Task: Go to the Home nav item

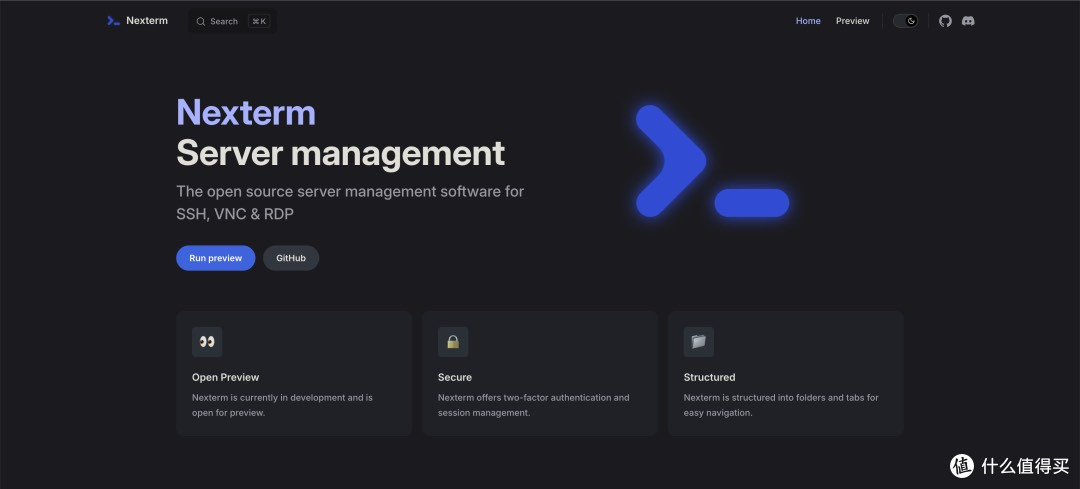Action: tap(808, 21)
